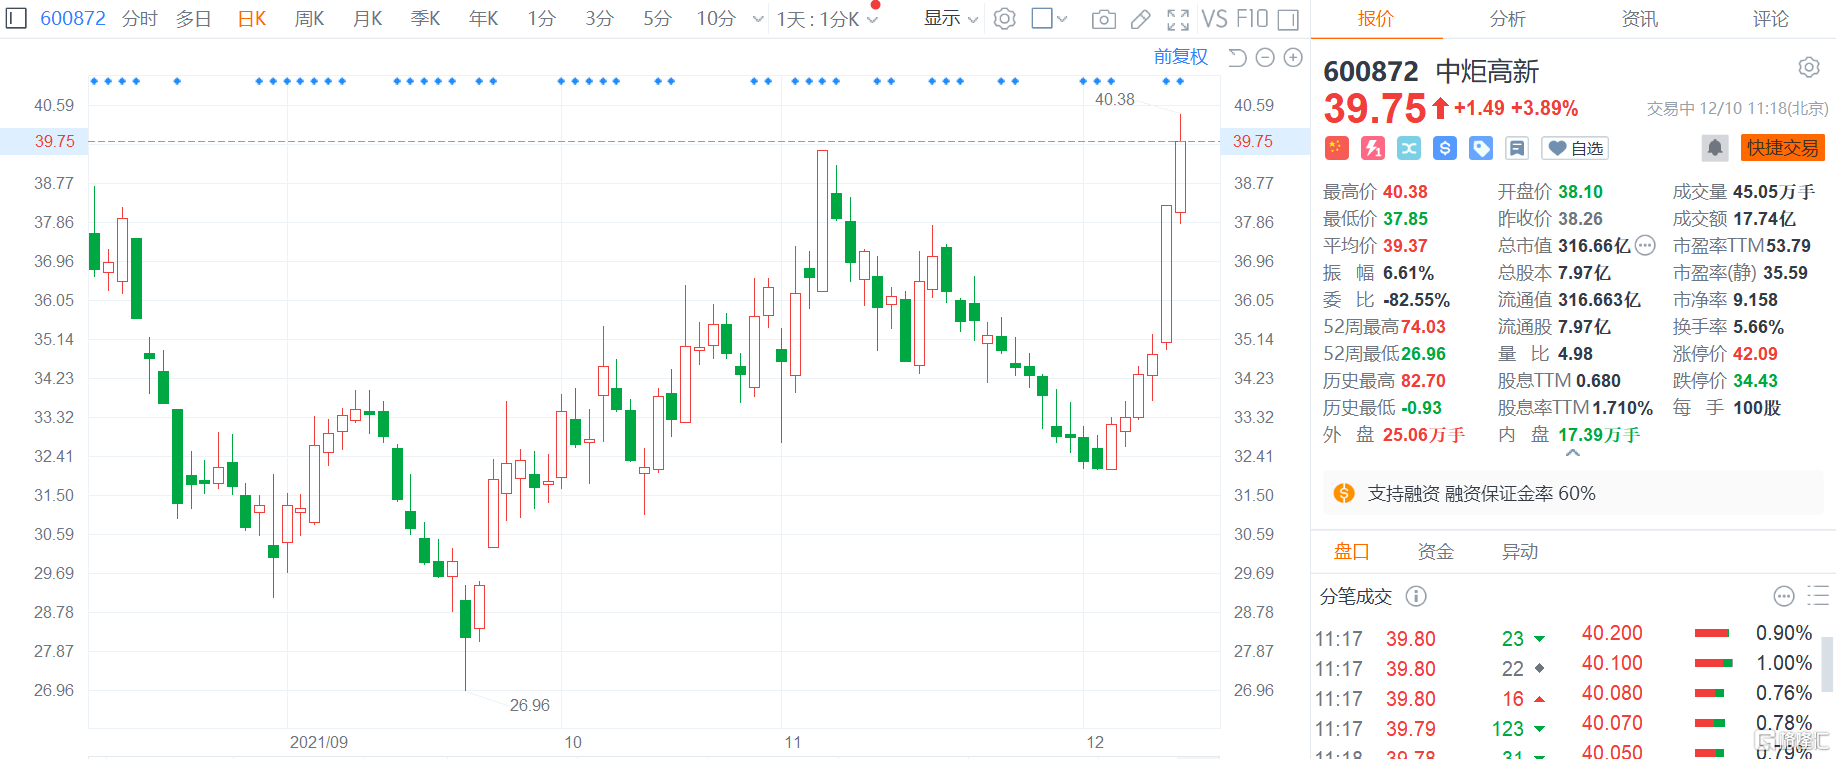
Task: Switch to the 分析 tab
Action: (x=1507, y=19)
